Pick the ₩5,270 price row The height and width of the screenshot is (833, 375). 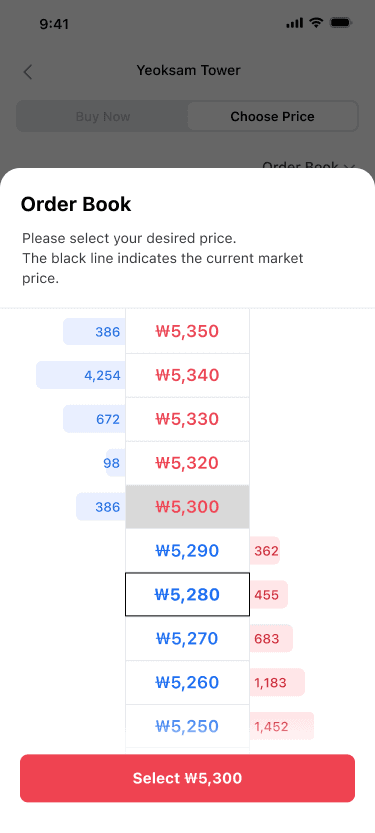[188, 638]
